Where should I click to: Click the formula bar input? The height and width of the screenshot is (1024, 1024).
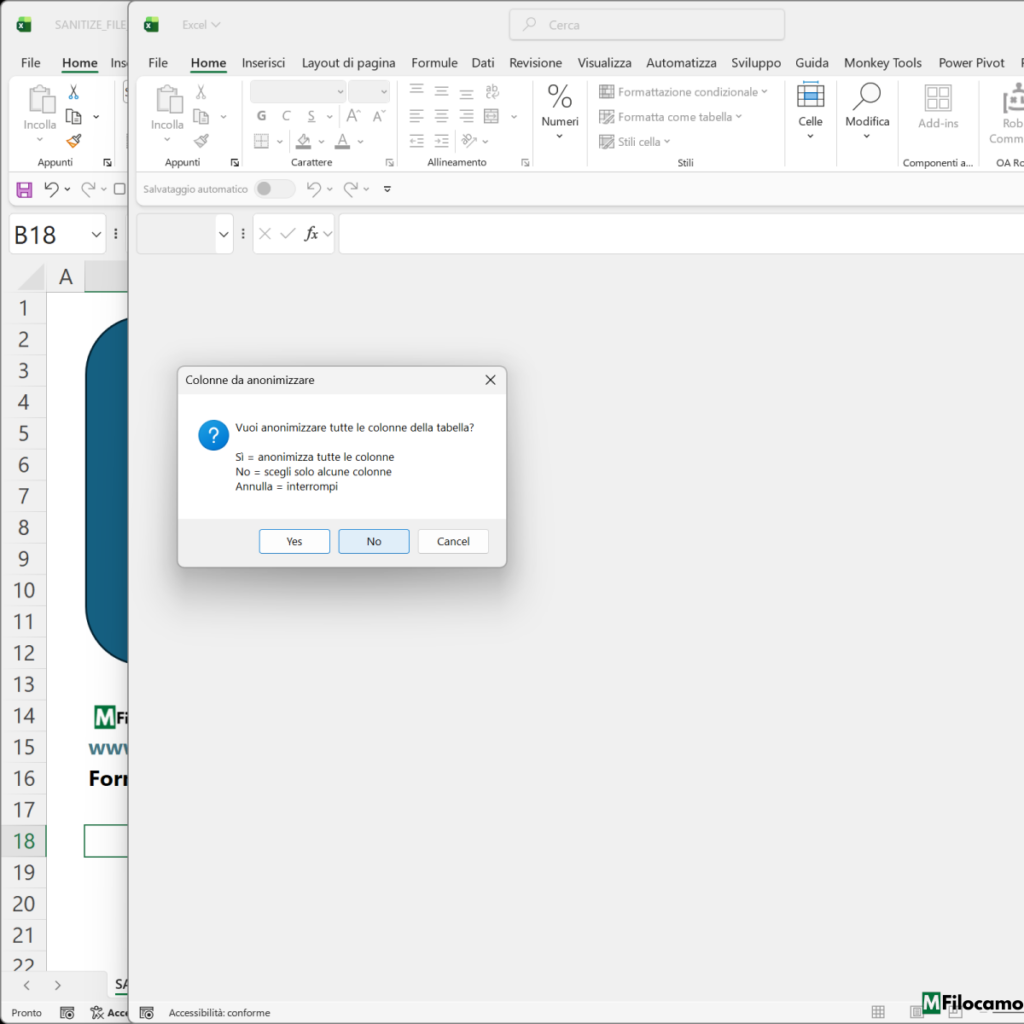pyautogui.click(x=680, y=234)
